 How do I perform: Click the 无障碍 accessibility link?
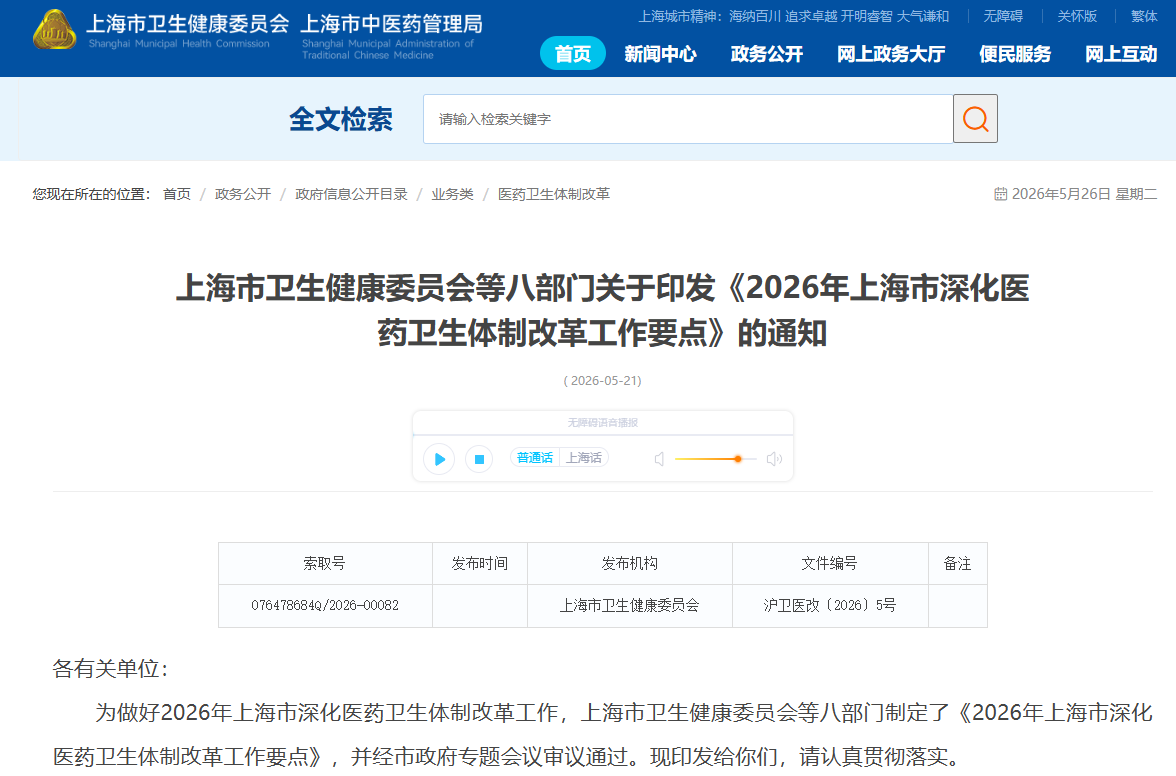pyautogui.click(x=1003, y=16)
